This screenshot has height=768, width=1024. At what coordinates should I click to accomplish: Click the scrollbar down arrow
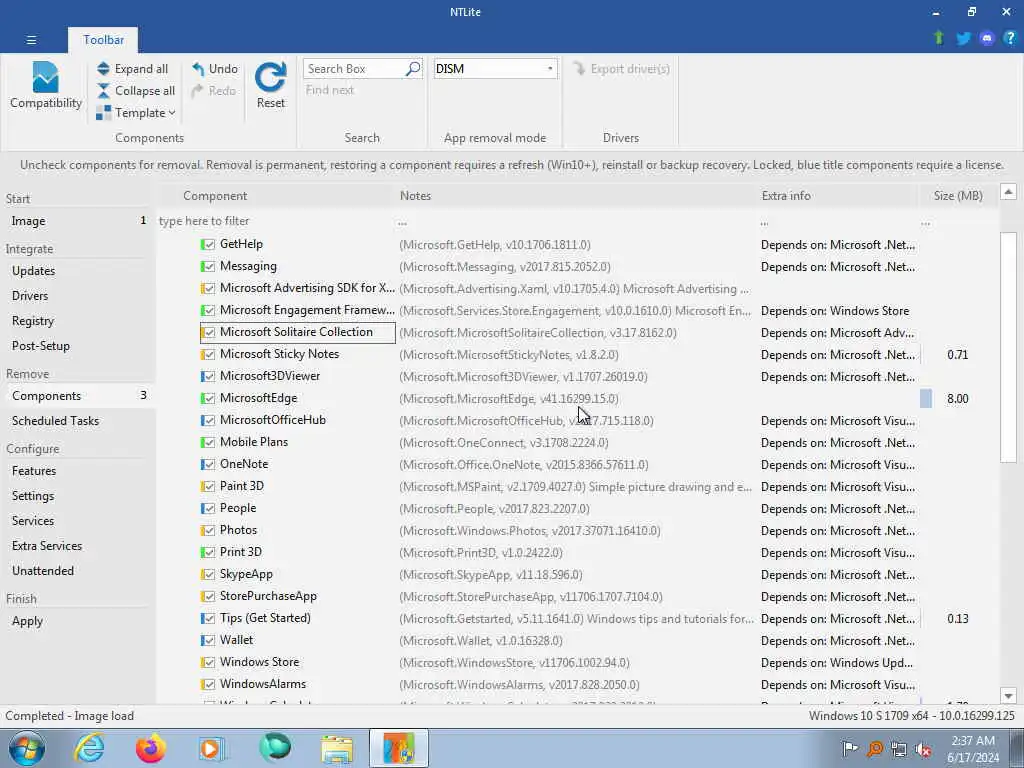[x=1008, y=696]
